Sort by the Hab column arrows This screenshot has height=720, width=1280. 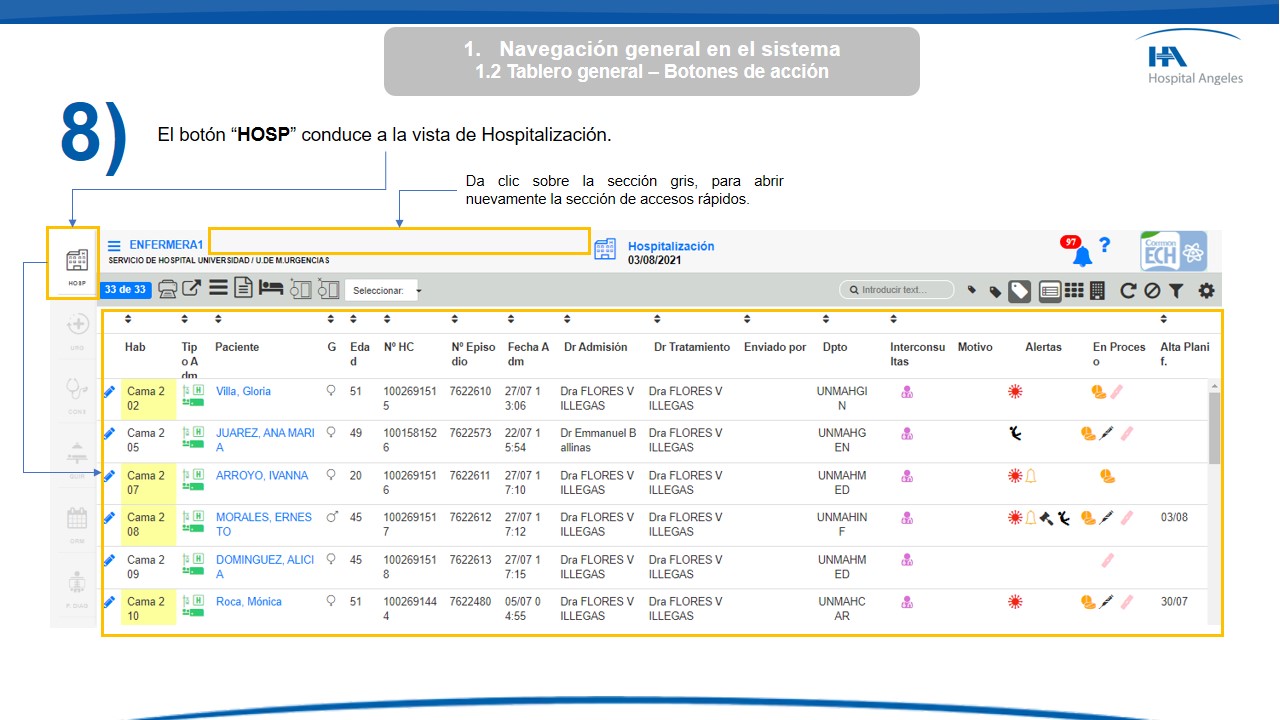[129, 320]
